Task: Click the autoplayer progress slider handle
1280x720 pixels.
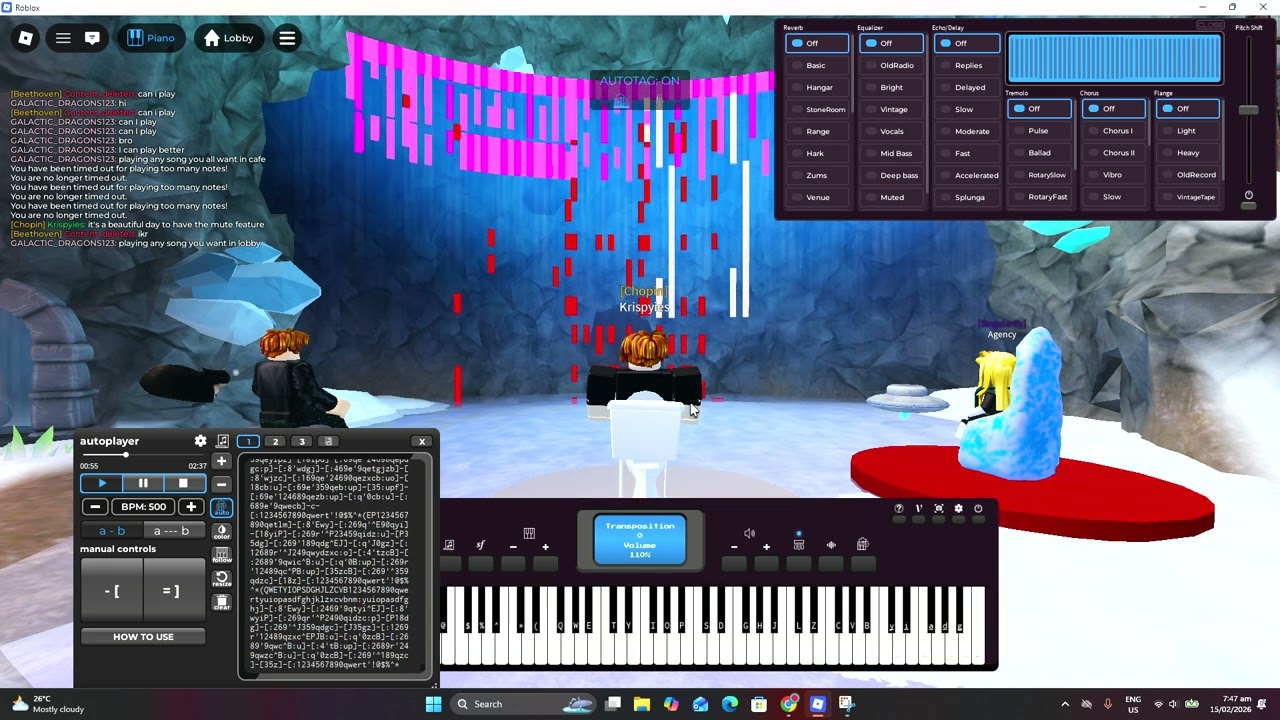Action: [126, 455]
